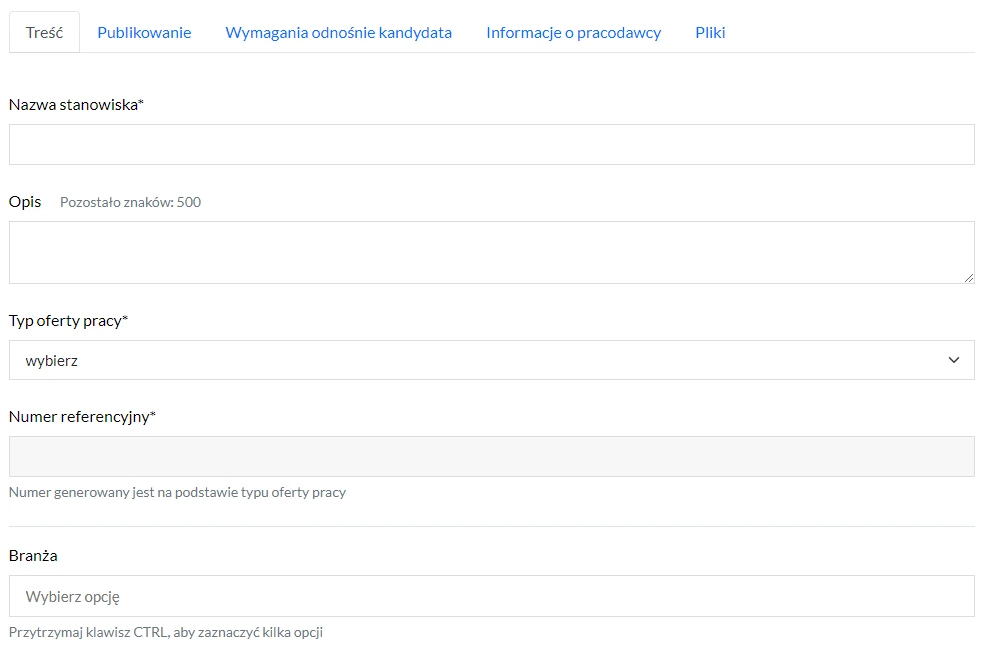Click the Przytrzymaj klawisz CTRL hint text

(166, 632)
